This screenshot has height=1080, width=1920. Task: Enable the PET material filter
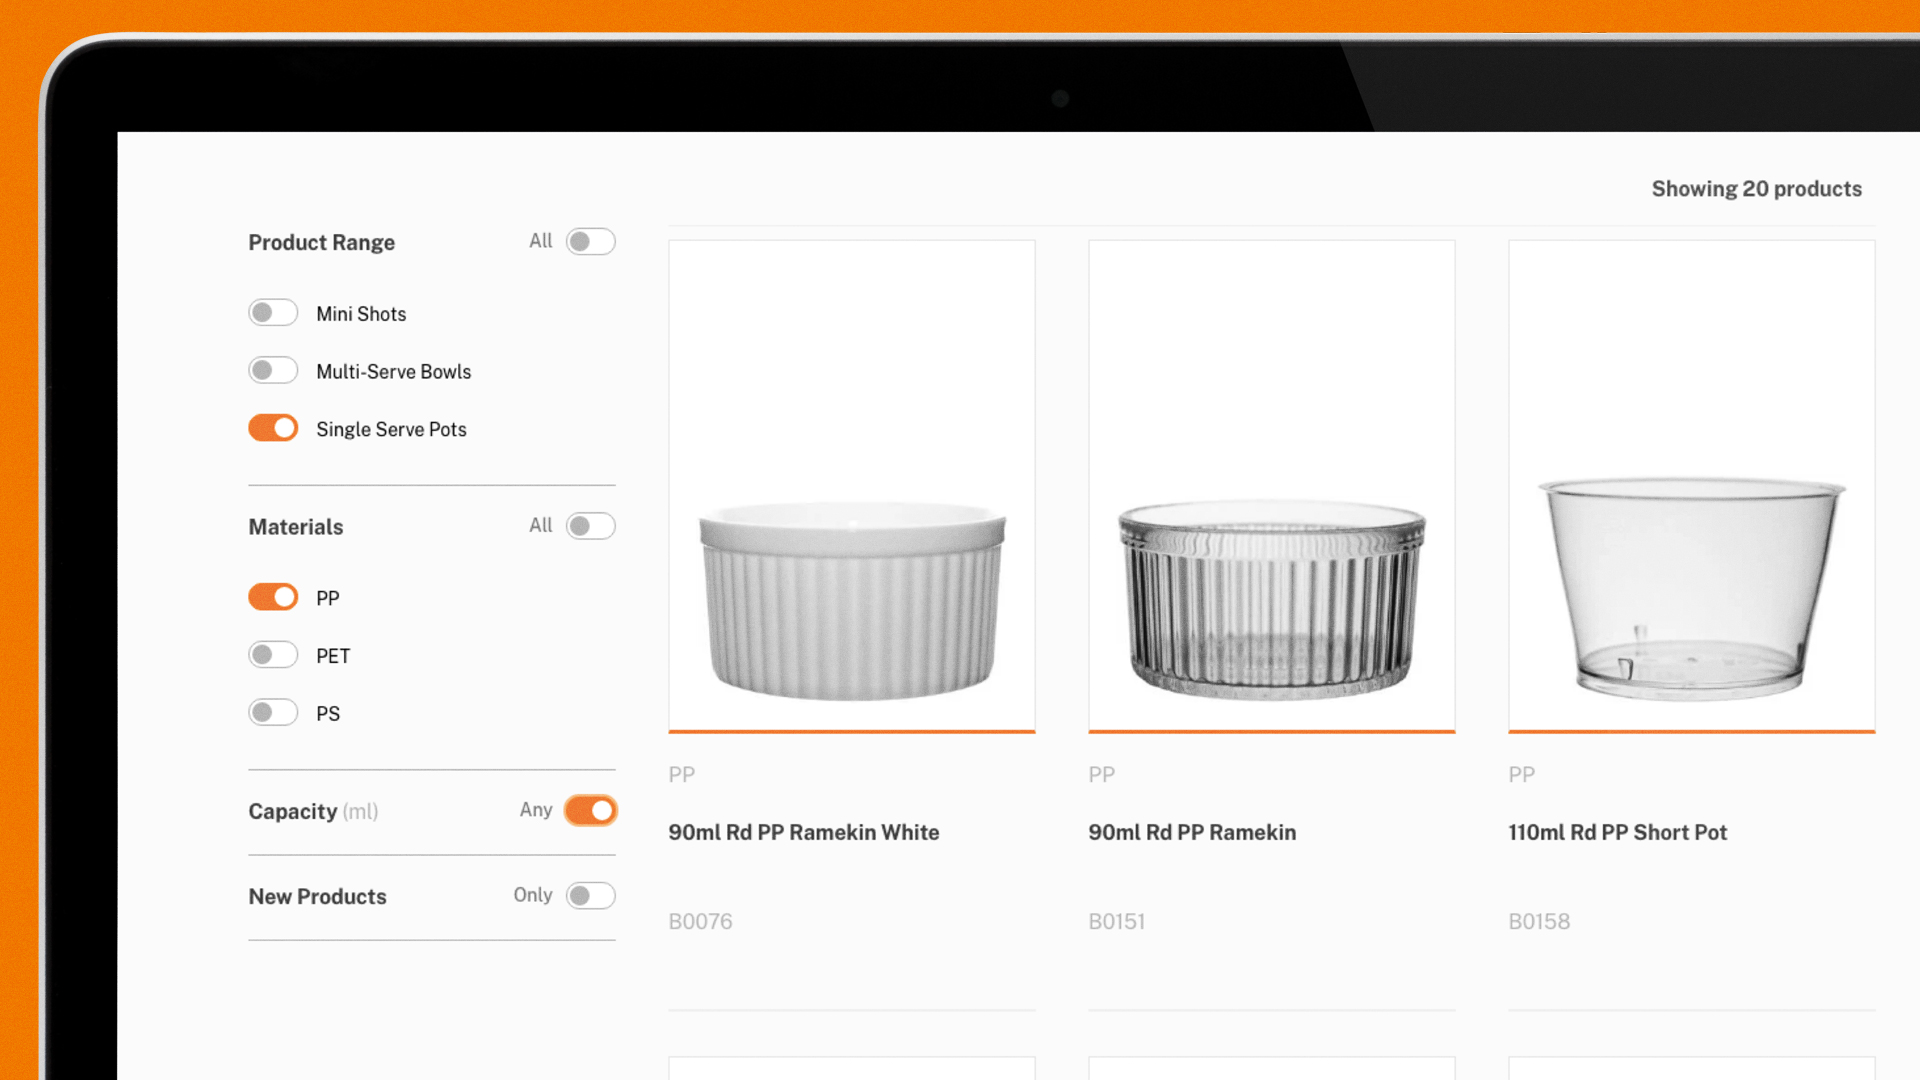click(273, 655)
